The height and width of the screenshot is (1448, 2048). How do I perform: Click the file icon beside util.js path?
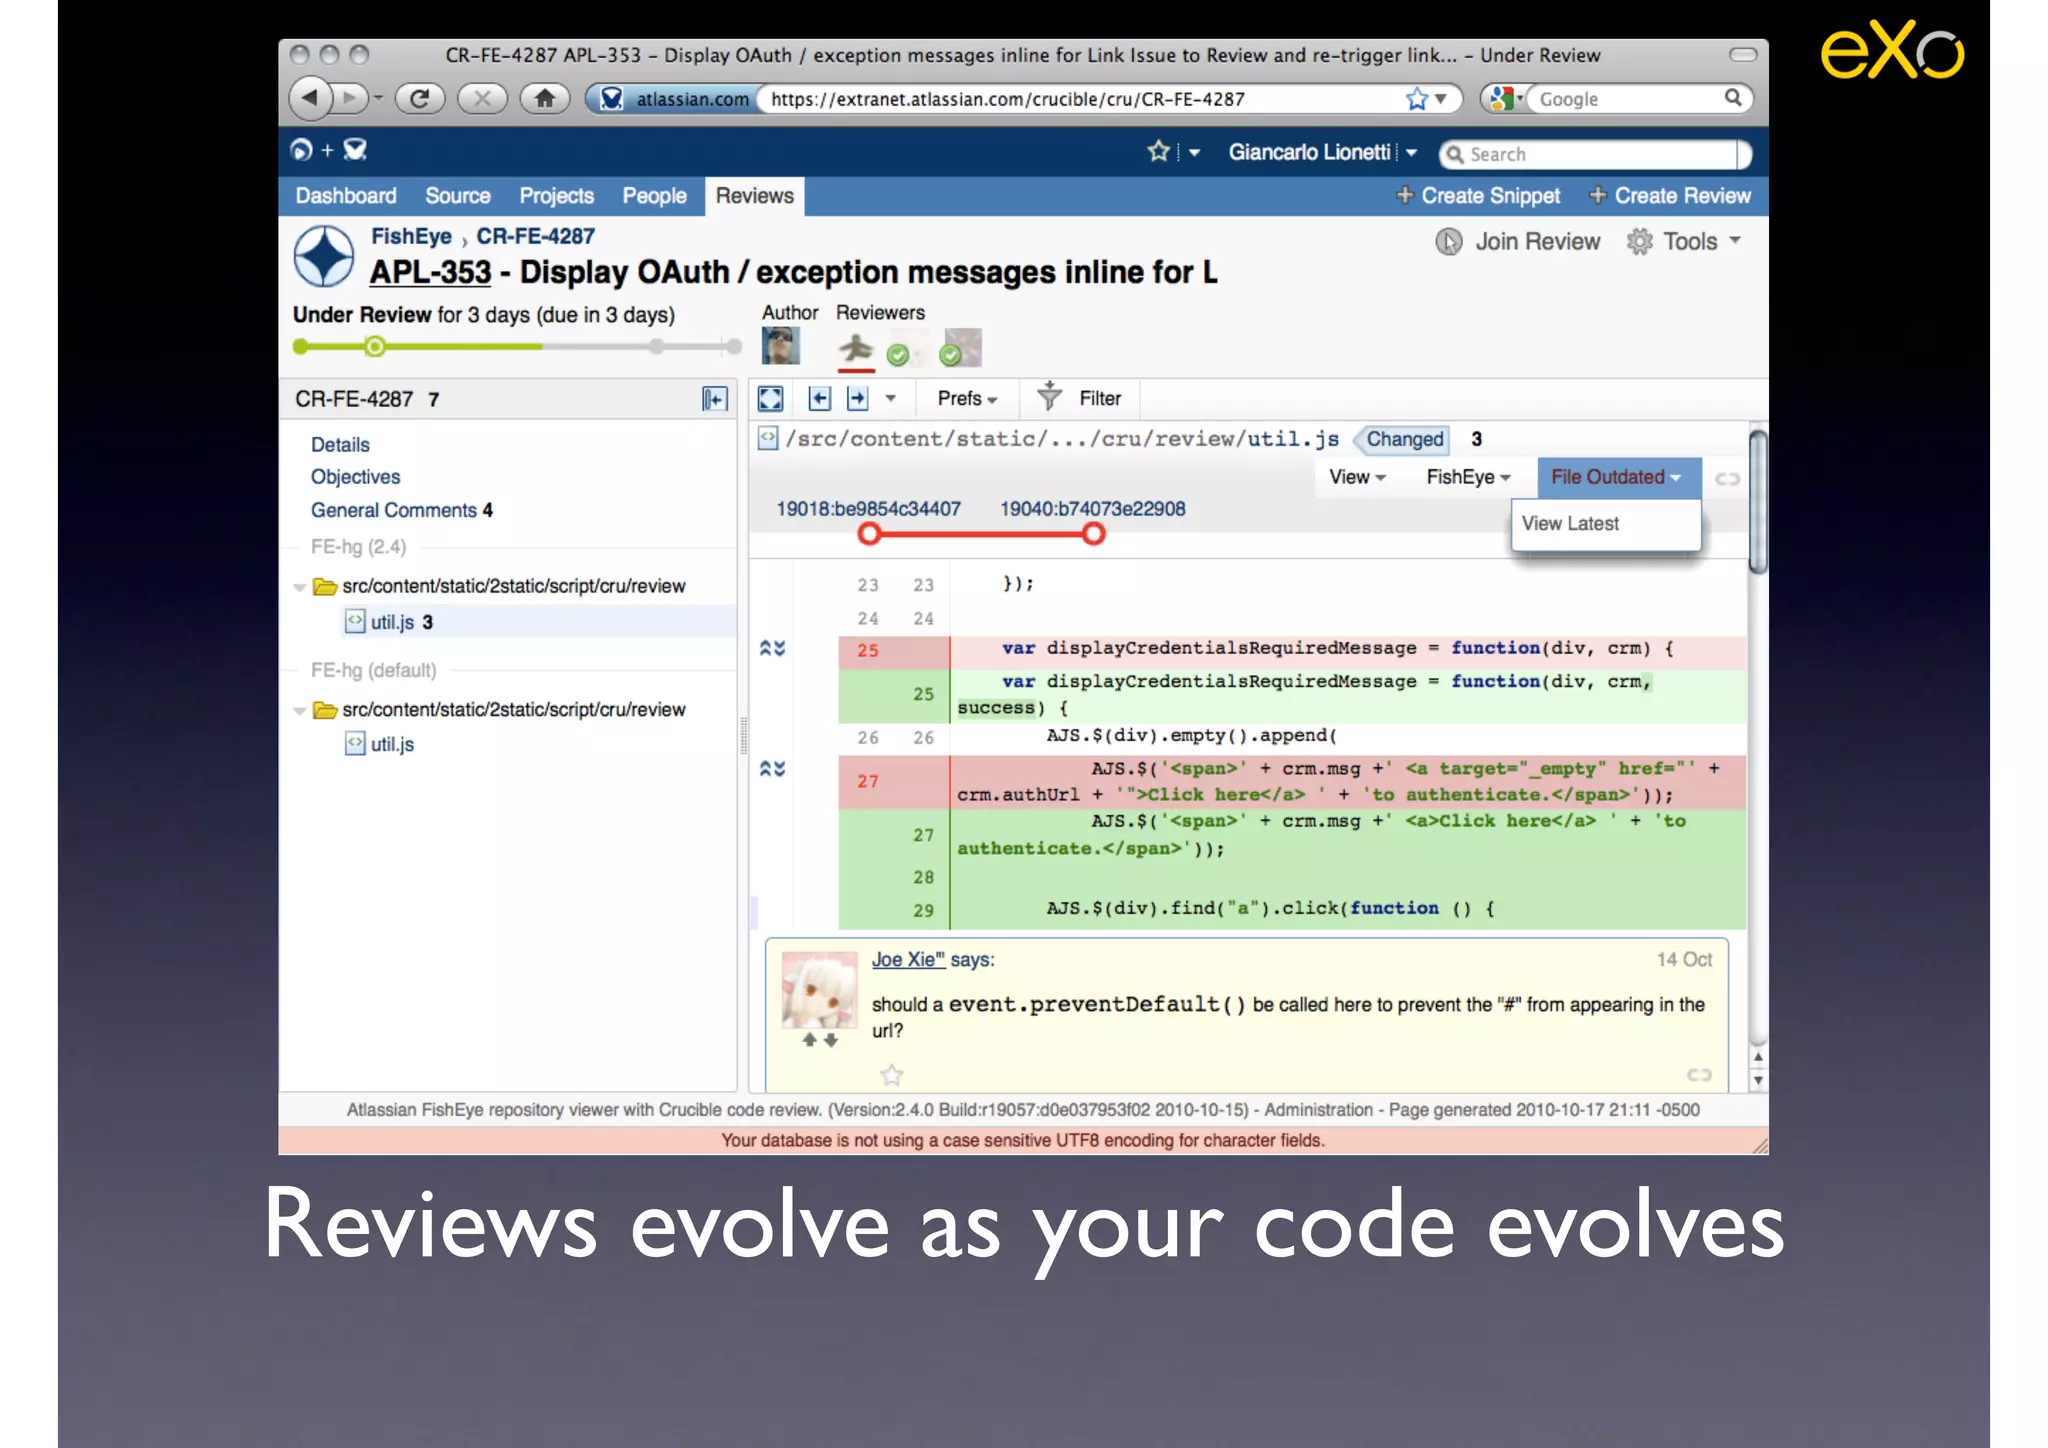768,438
